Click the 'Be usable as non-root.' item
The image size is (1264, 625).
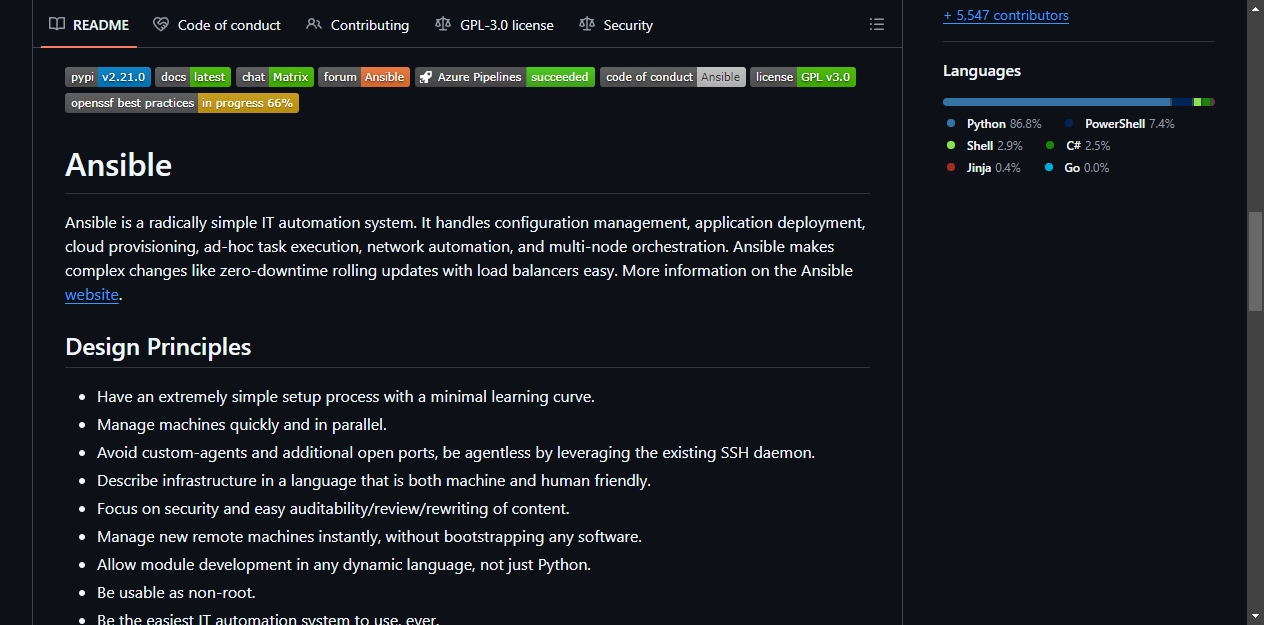pos(176,593)
